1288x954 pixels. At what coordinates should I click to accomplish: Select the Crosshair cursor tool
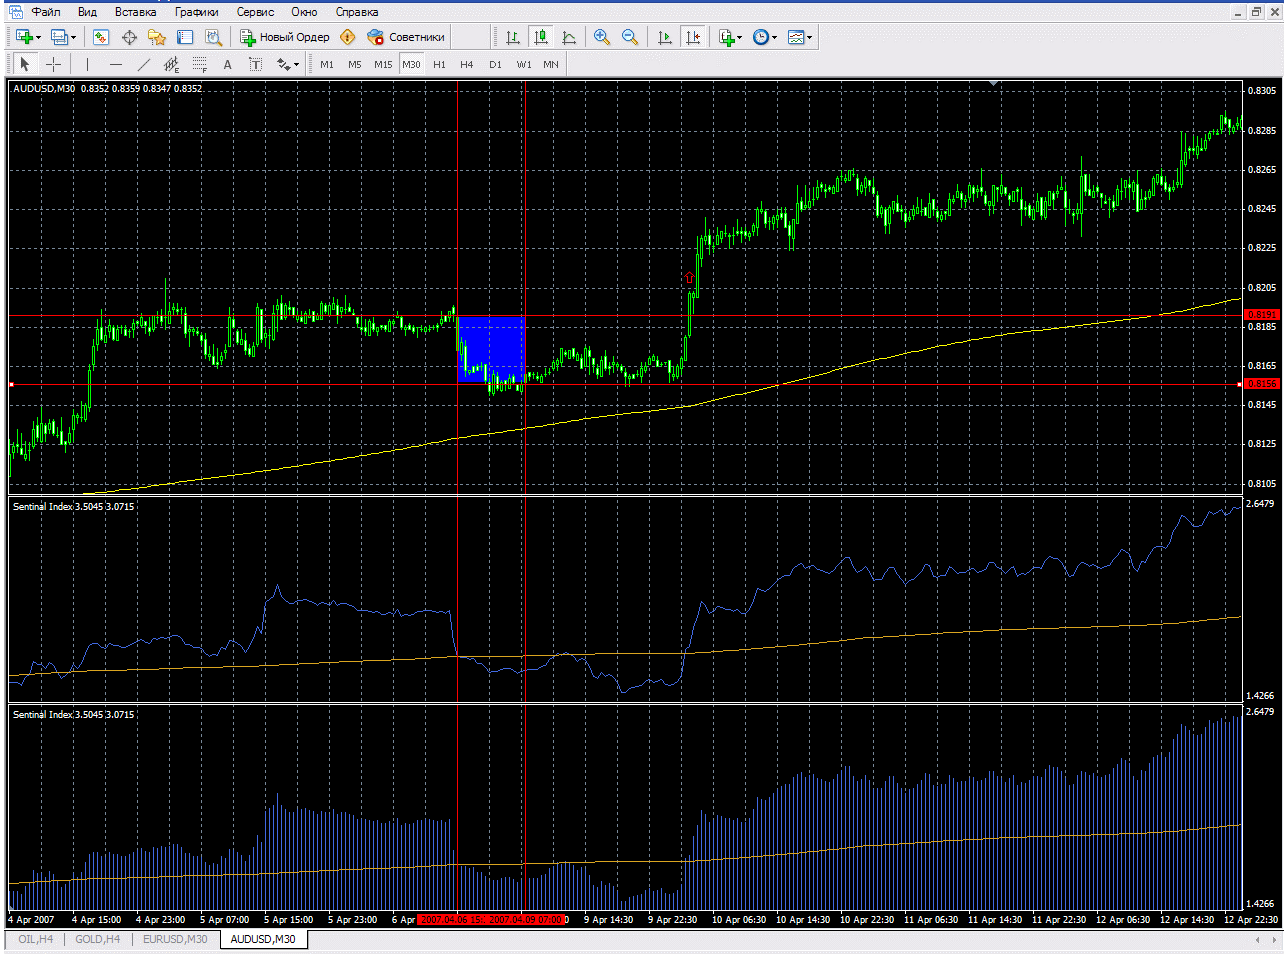(x=54, y=64)
